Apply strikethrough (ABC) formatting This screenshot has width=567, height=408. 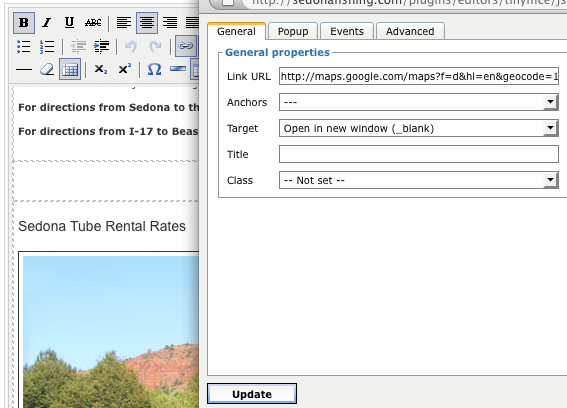point(93,23)
